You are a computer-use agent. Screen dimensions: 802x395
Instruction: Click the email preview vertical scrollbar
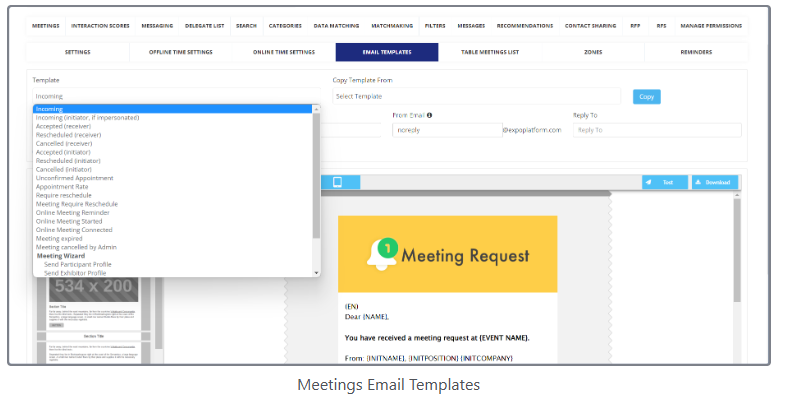(737, 250)
